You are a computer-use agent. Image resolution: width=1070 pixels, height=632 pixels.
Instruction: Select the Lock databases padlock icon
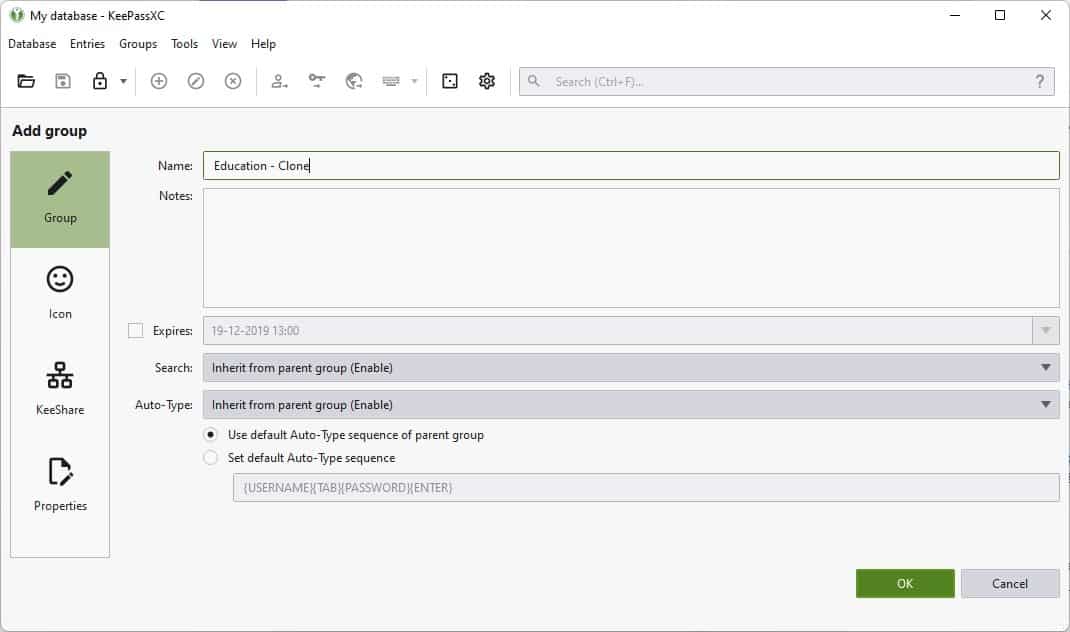pos(100,81)
